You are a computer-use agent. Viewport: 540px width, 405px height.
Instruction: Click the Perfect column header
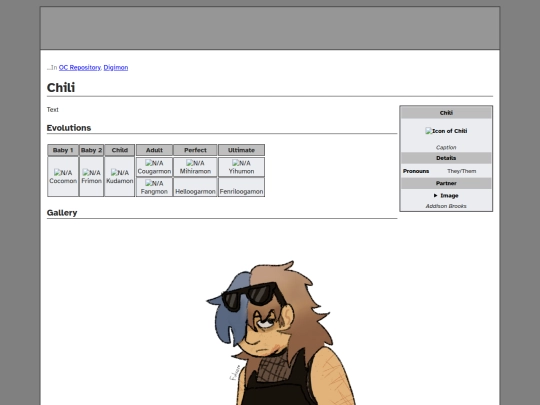[195, 150]
